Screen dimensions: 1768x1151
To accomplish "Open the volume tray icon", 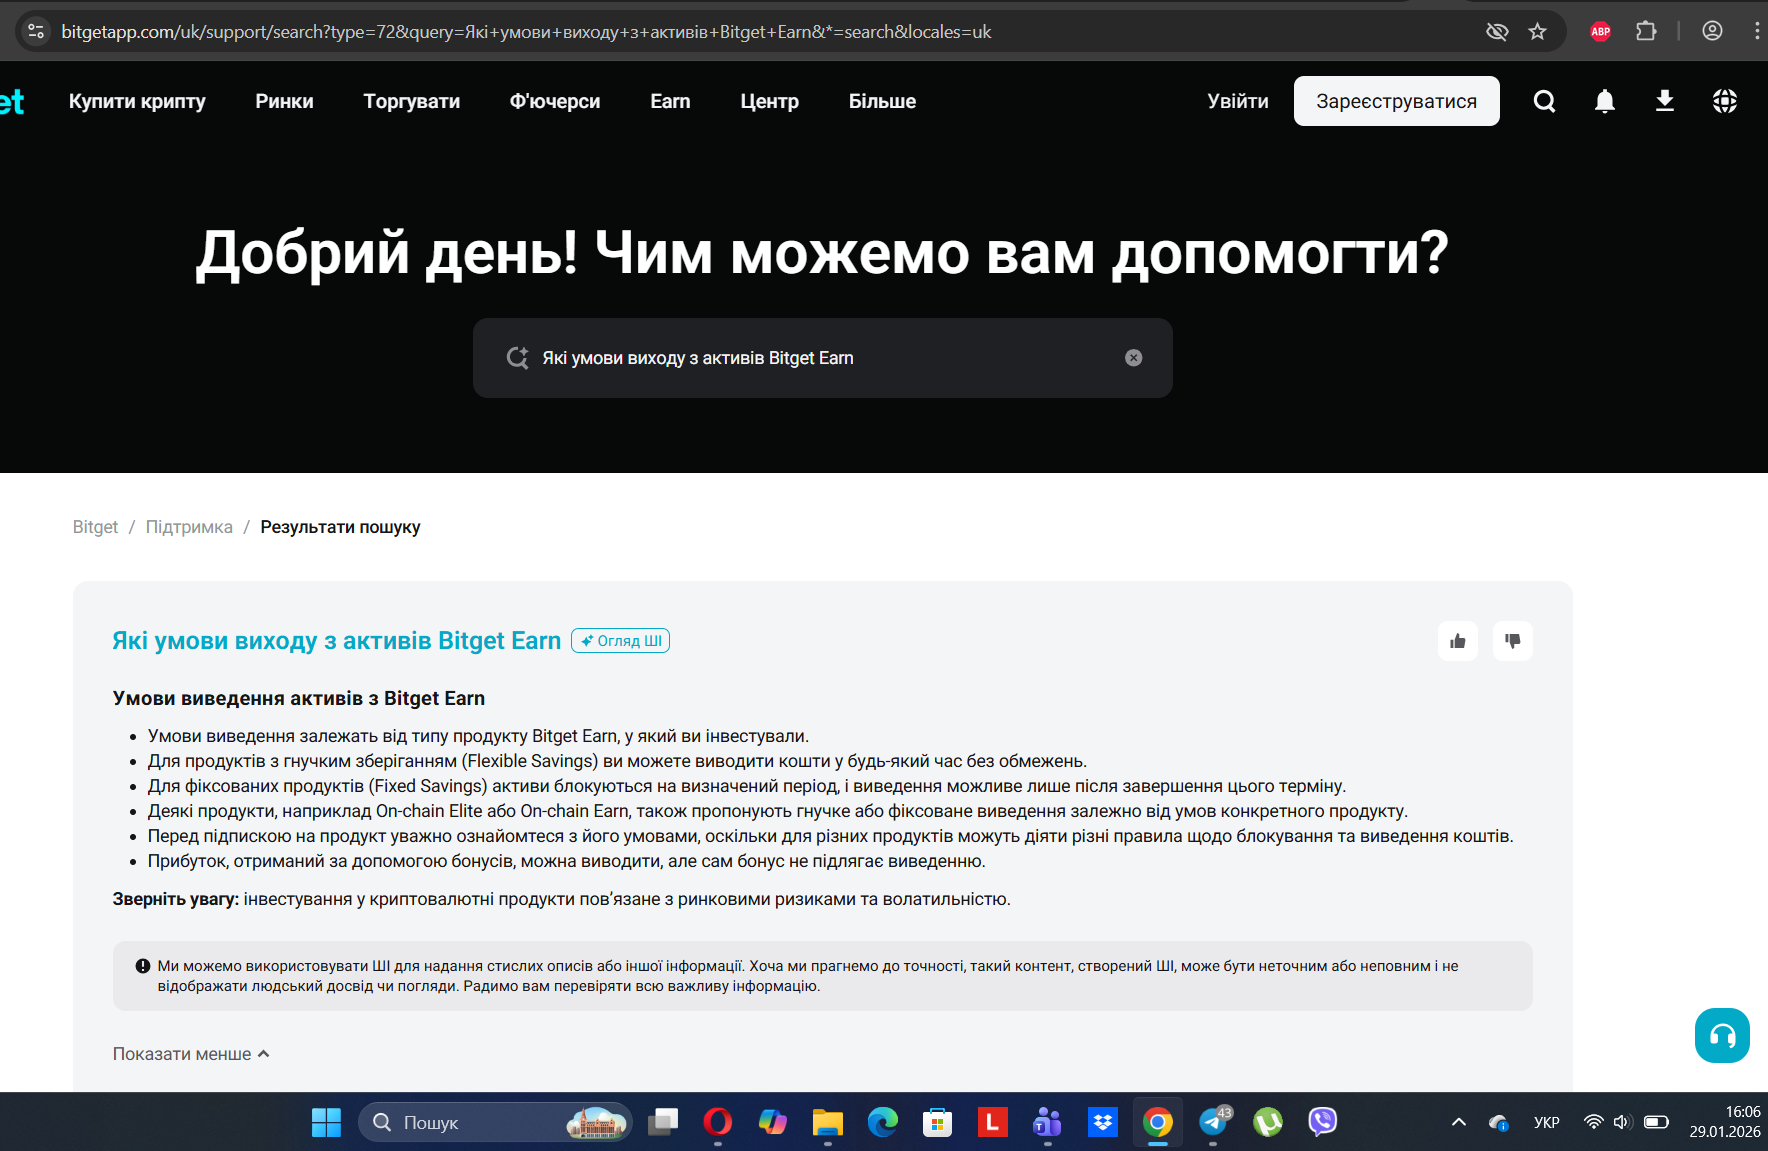I will [x=1622, y=1122].
